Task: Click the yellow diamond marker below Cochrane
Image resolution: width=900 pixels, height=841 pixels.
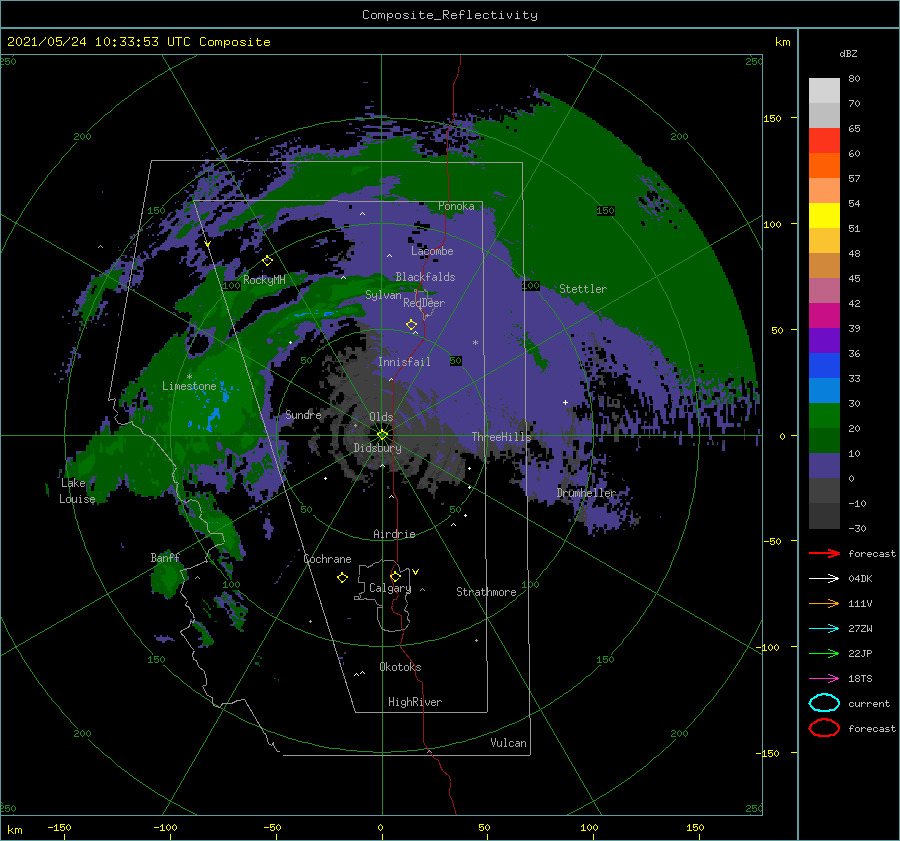Action: click(342, 578)
